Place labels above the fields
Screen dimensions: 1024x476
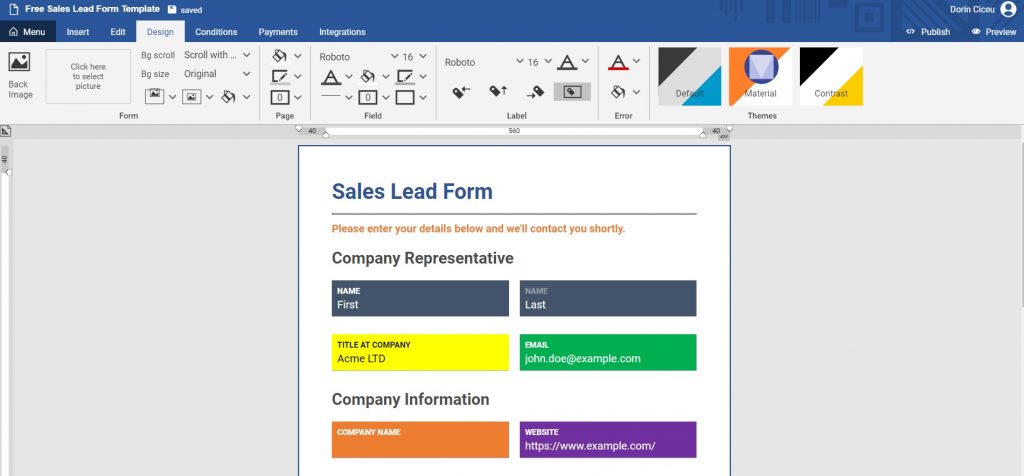497,92
